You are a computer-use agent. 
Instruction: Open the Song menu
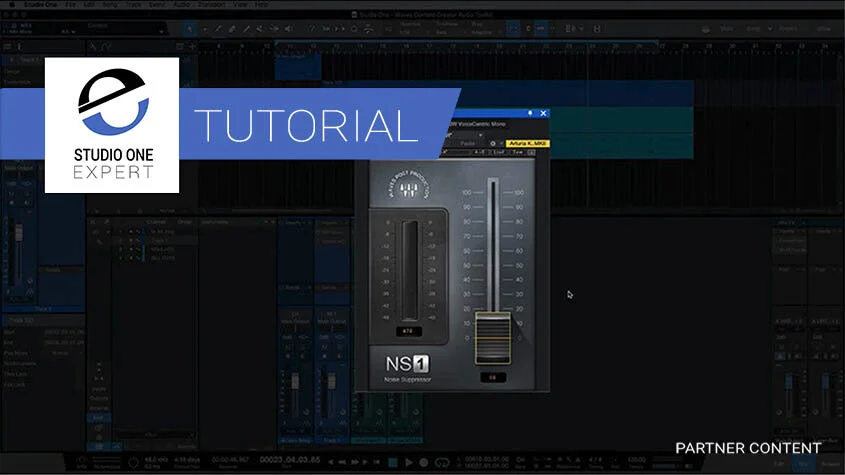click(x=110, y=4)
